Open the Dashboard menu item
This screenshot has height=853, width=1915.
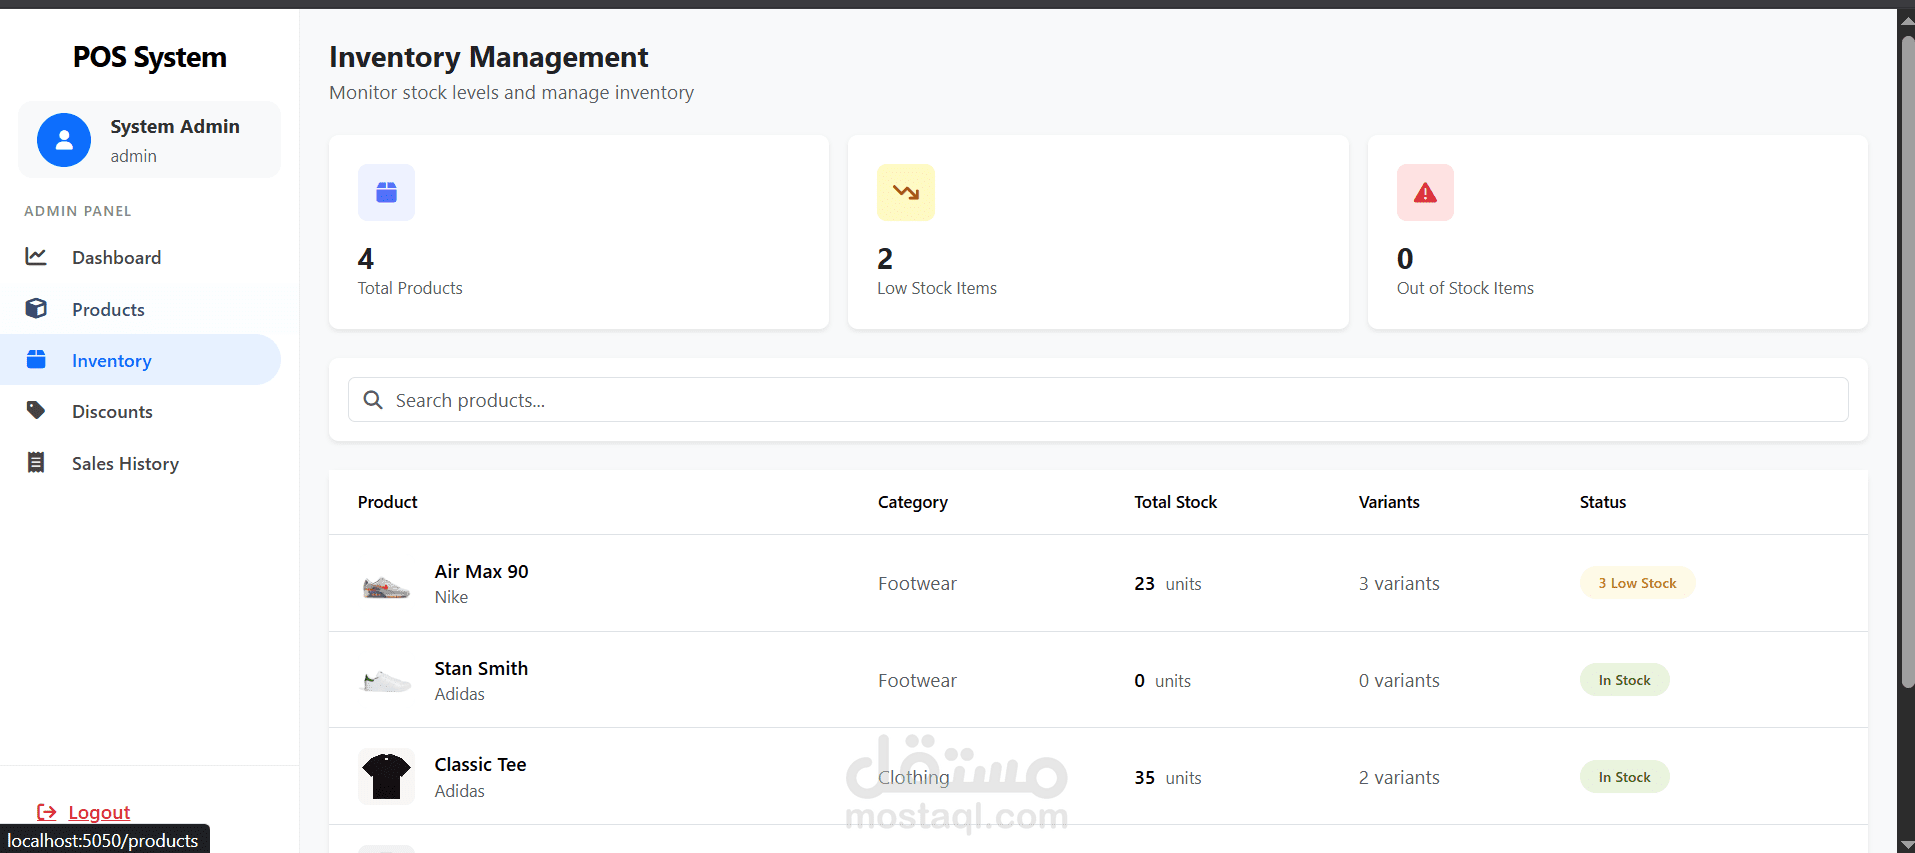coord(140,257)
